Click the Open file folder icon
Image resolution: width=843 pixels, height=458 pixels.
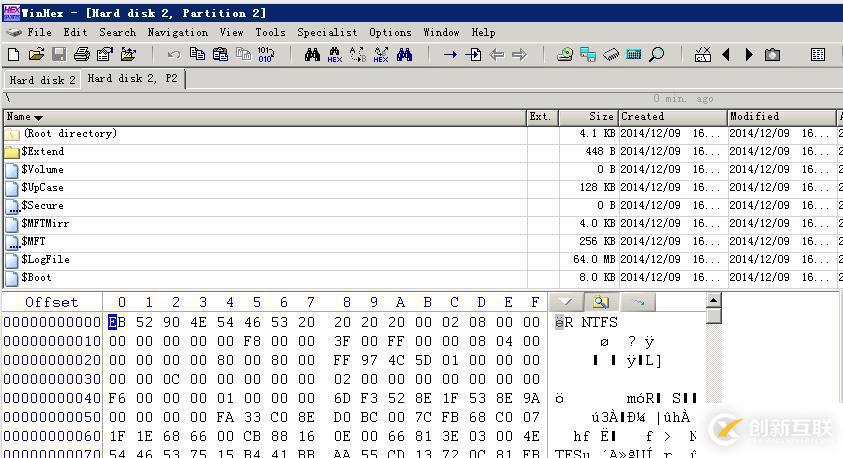point(36,54)
